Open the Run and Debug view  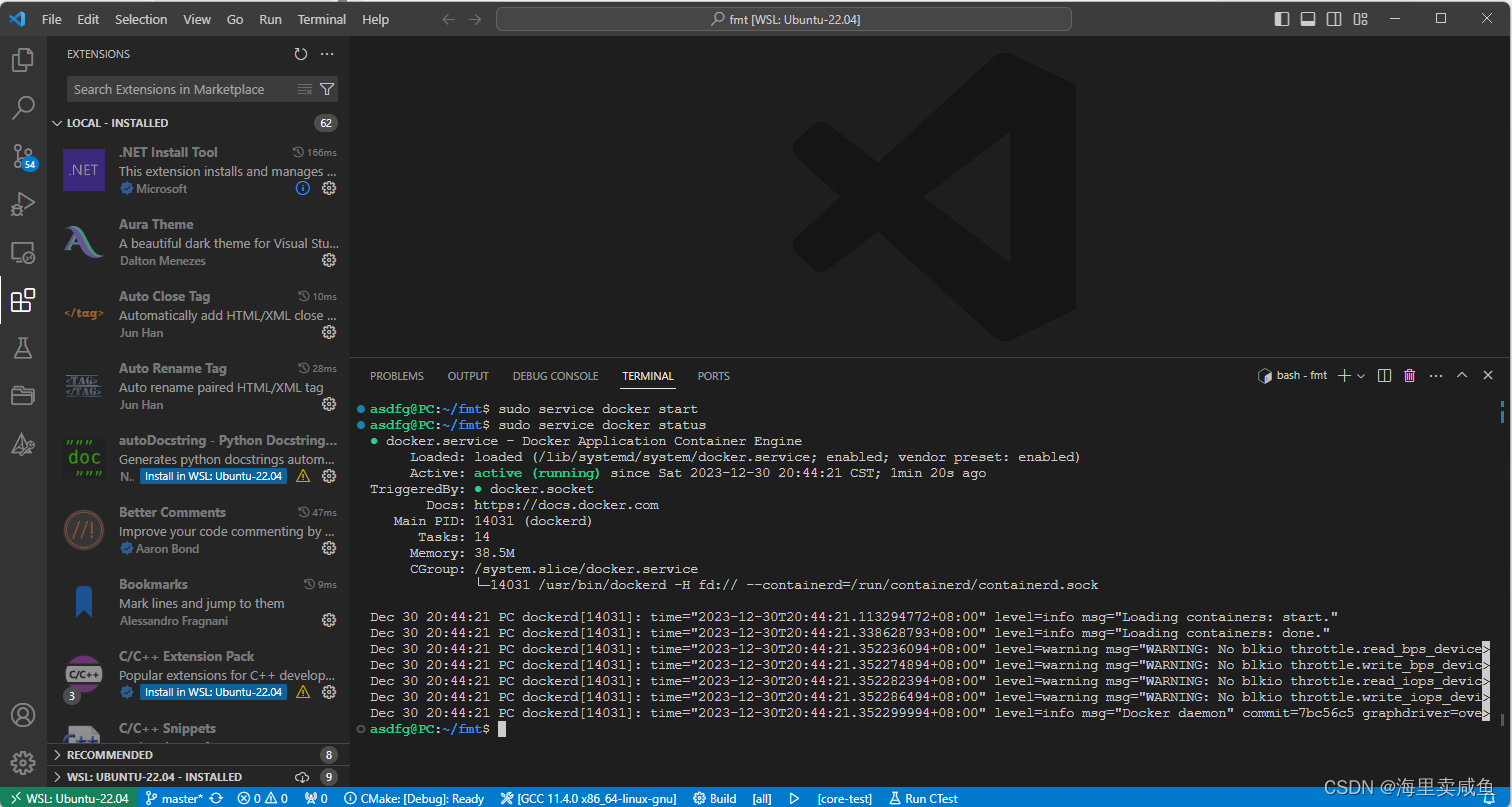pyautogui.click(x=23, y=204)
